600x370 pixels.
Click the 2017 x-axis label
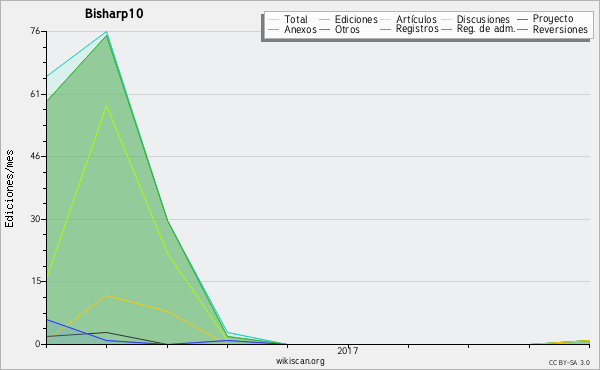[348, 350]
